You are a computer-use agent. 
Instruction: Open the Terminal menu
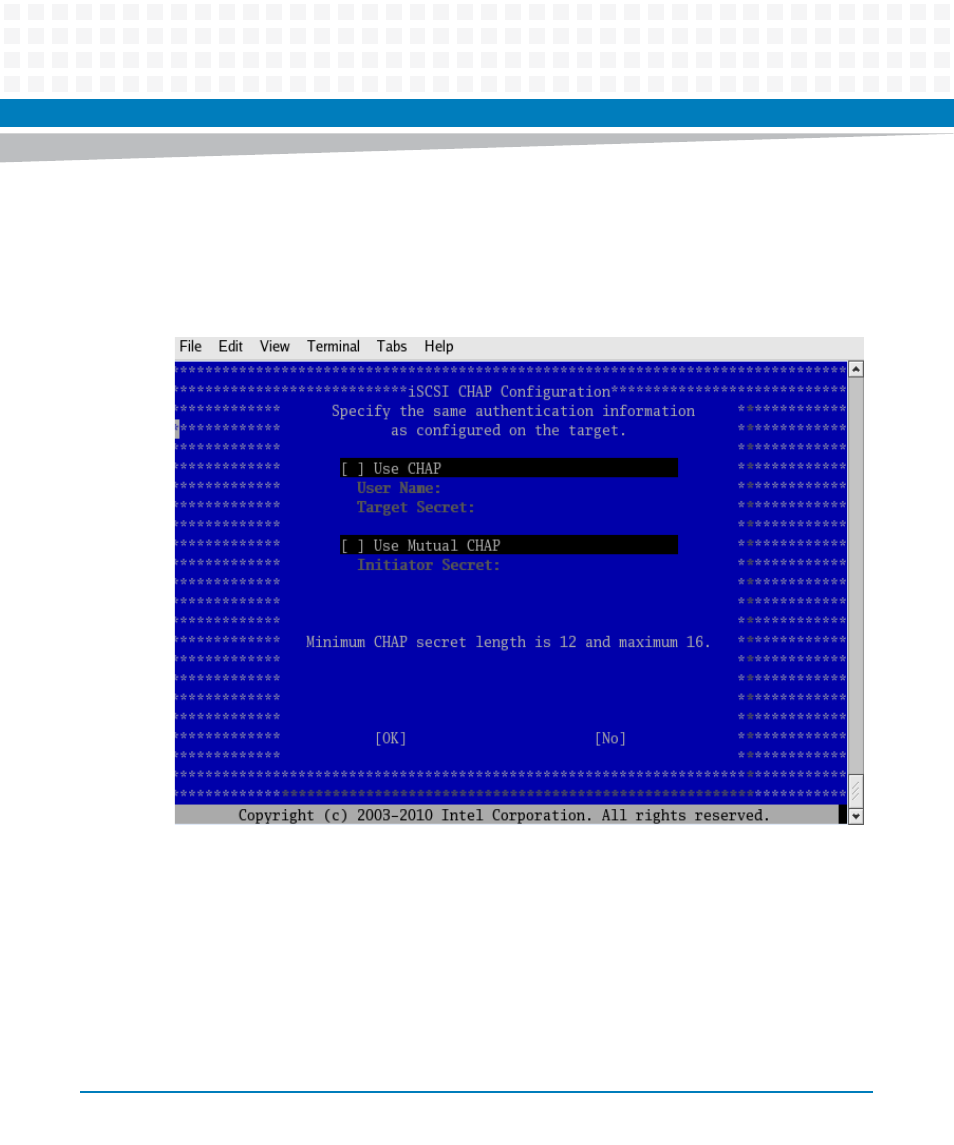(333, 347)
